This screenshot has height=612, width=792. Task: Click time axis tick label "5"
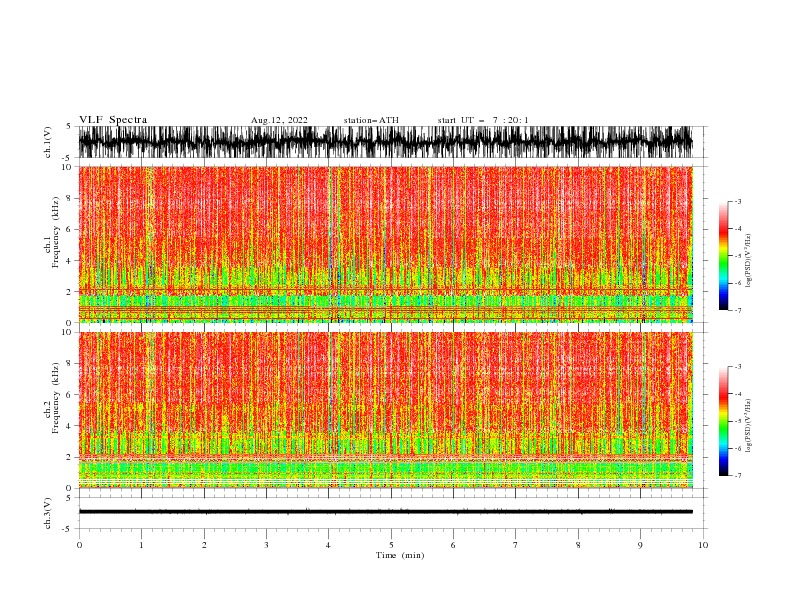click(x=391, y=545)
